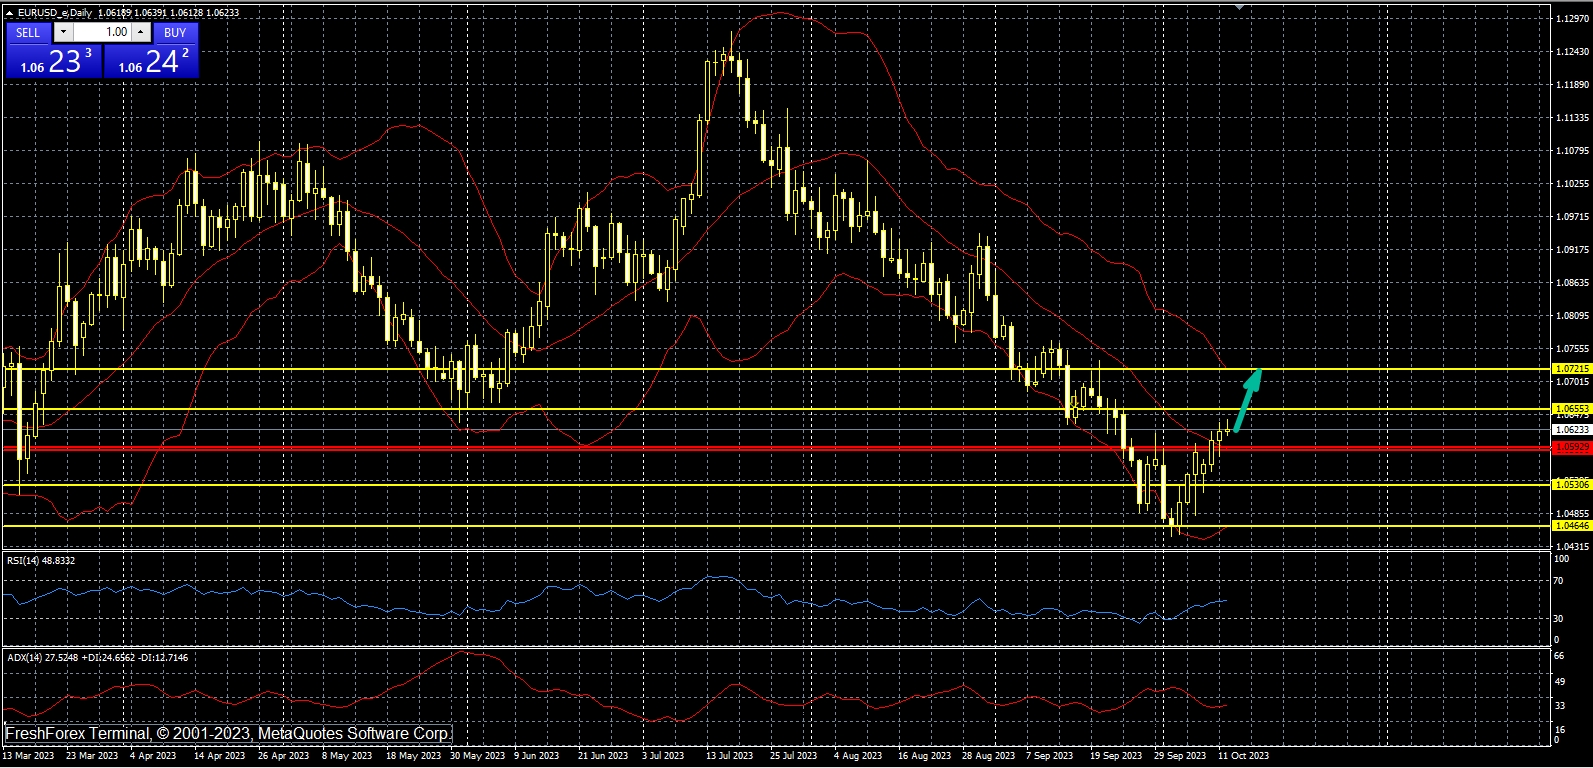Image resolution: width=1593 pixels, height=768 pixels.
Task: Select the red 1.05929 price level label
Action: 1571,448
